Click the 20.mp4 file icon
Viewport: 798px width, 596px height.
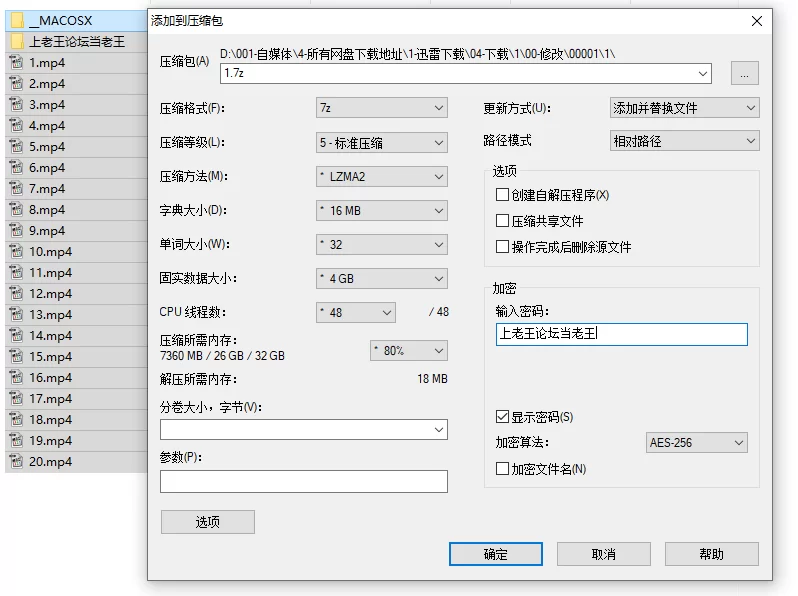coord(16,462)
